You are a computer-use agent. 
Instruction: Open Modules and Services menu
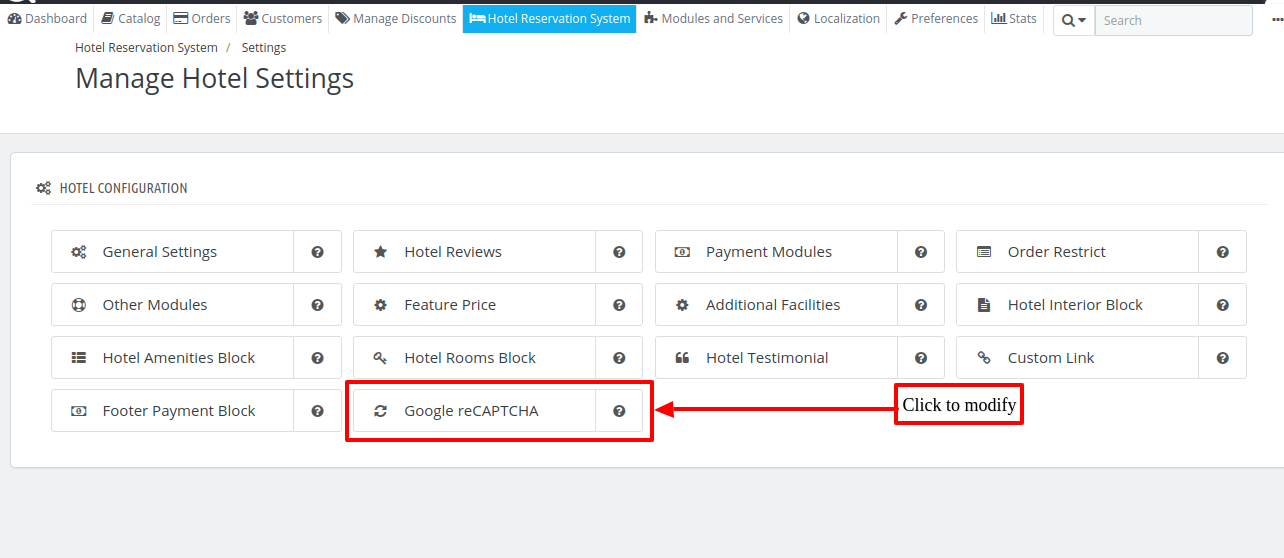coord(713,18)
